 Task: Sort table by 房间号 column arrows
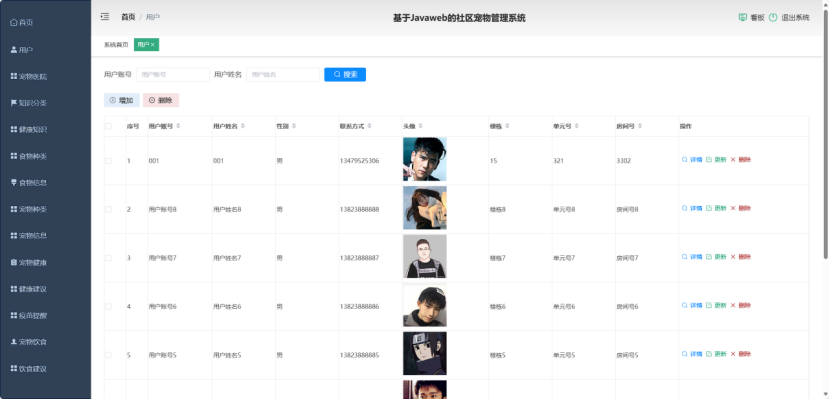pyautogui.click(x=640, y=126)
